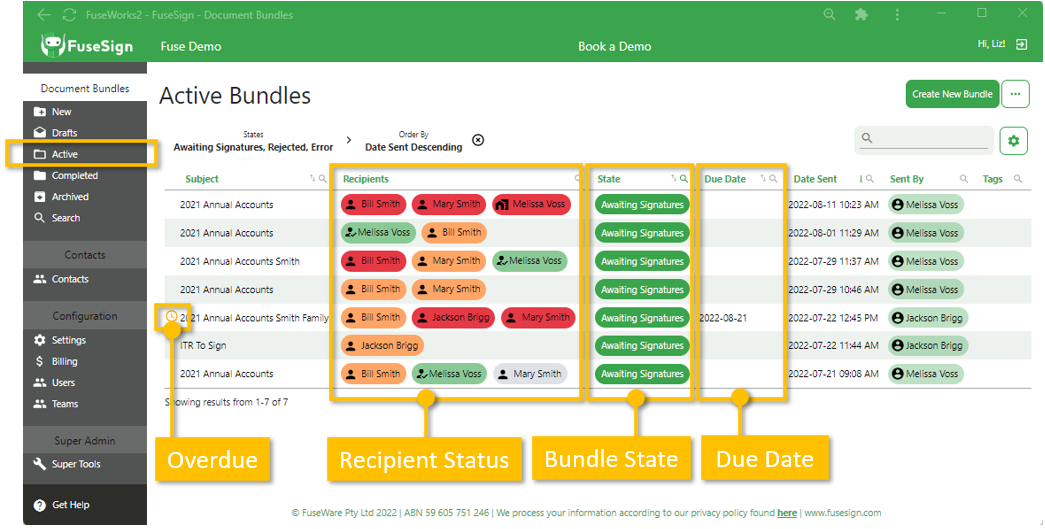This screenshot has width=1045, height=529.
Task: Click the overdue clock icon on Smith Family row
Action: [x=172, y=317]
